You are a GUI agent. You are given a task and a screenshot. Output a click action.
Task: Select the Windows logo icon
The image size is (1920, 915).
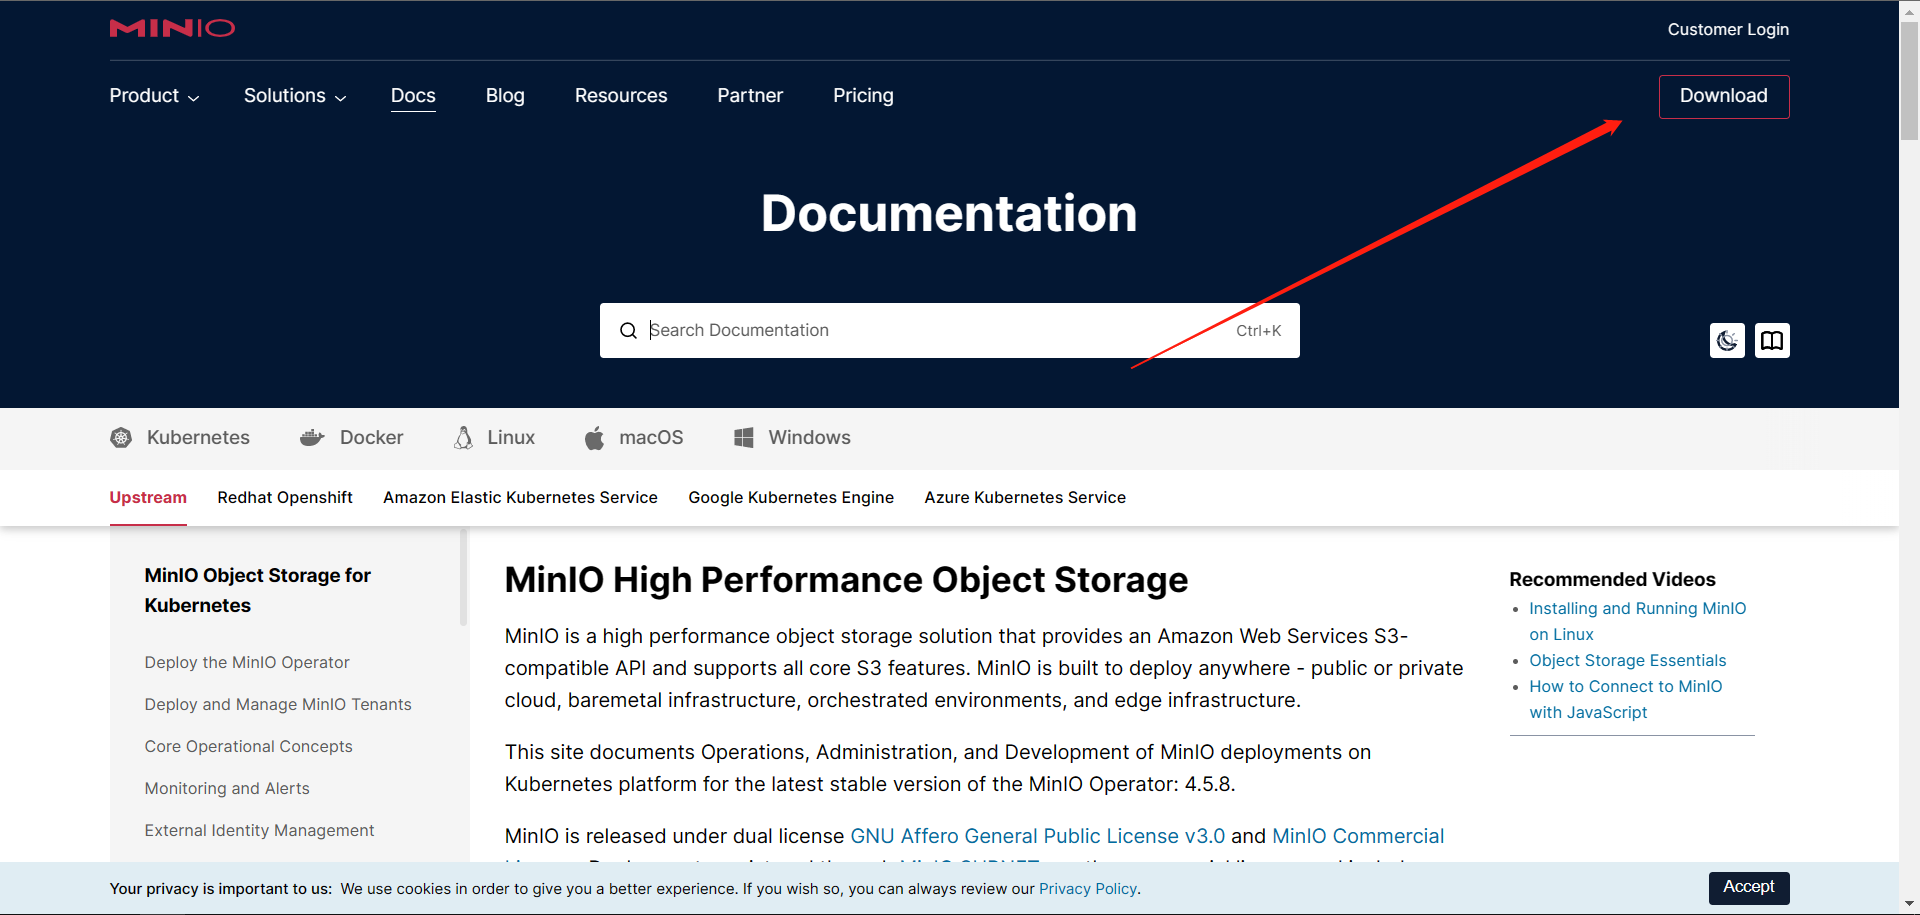(x=744, y=438)
